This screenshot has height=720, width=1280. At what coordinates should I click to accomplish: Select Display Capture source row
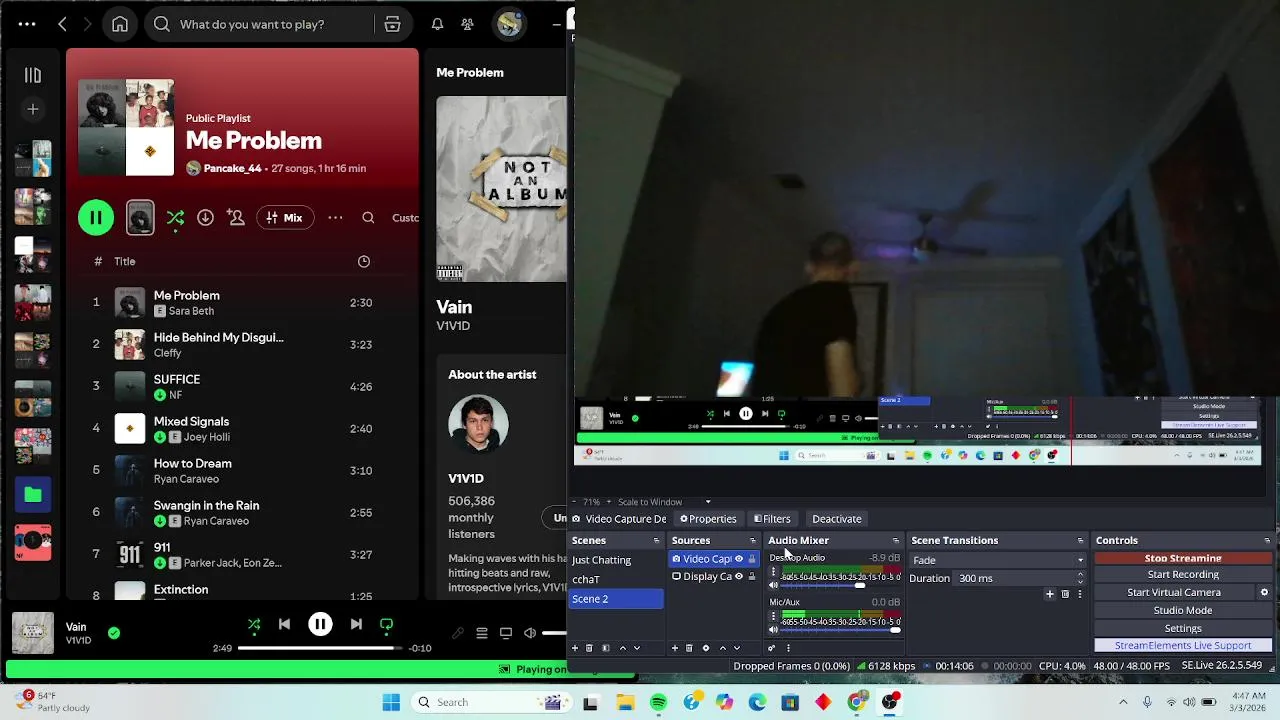(x=714, y=576)
